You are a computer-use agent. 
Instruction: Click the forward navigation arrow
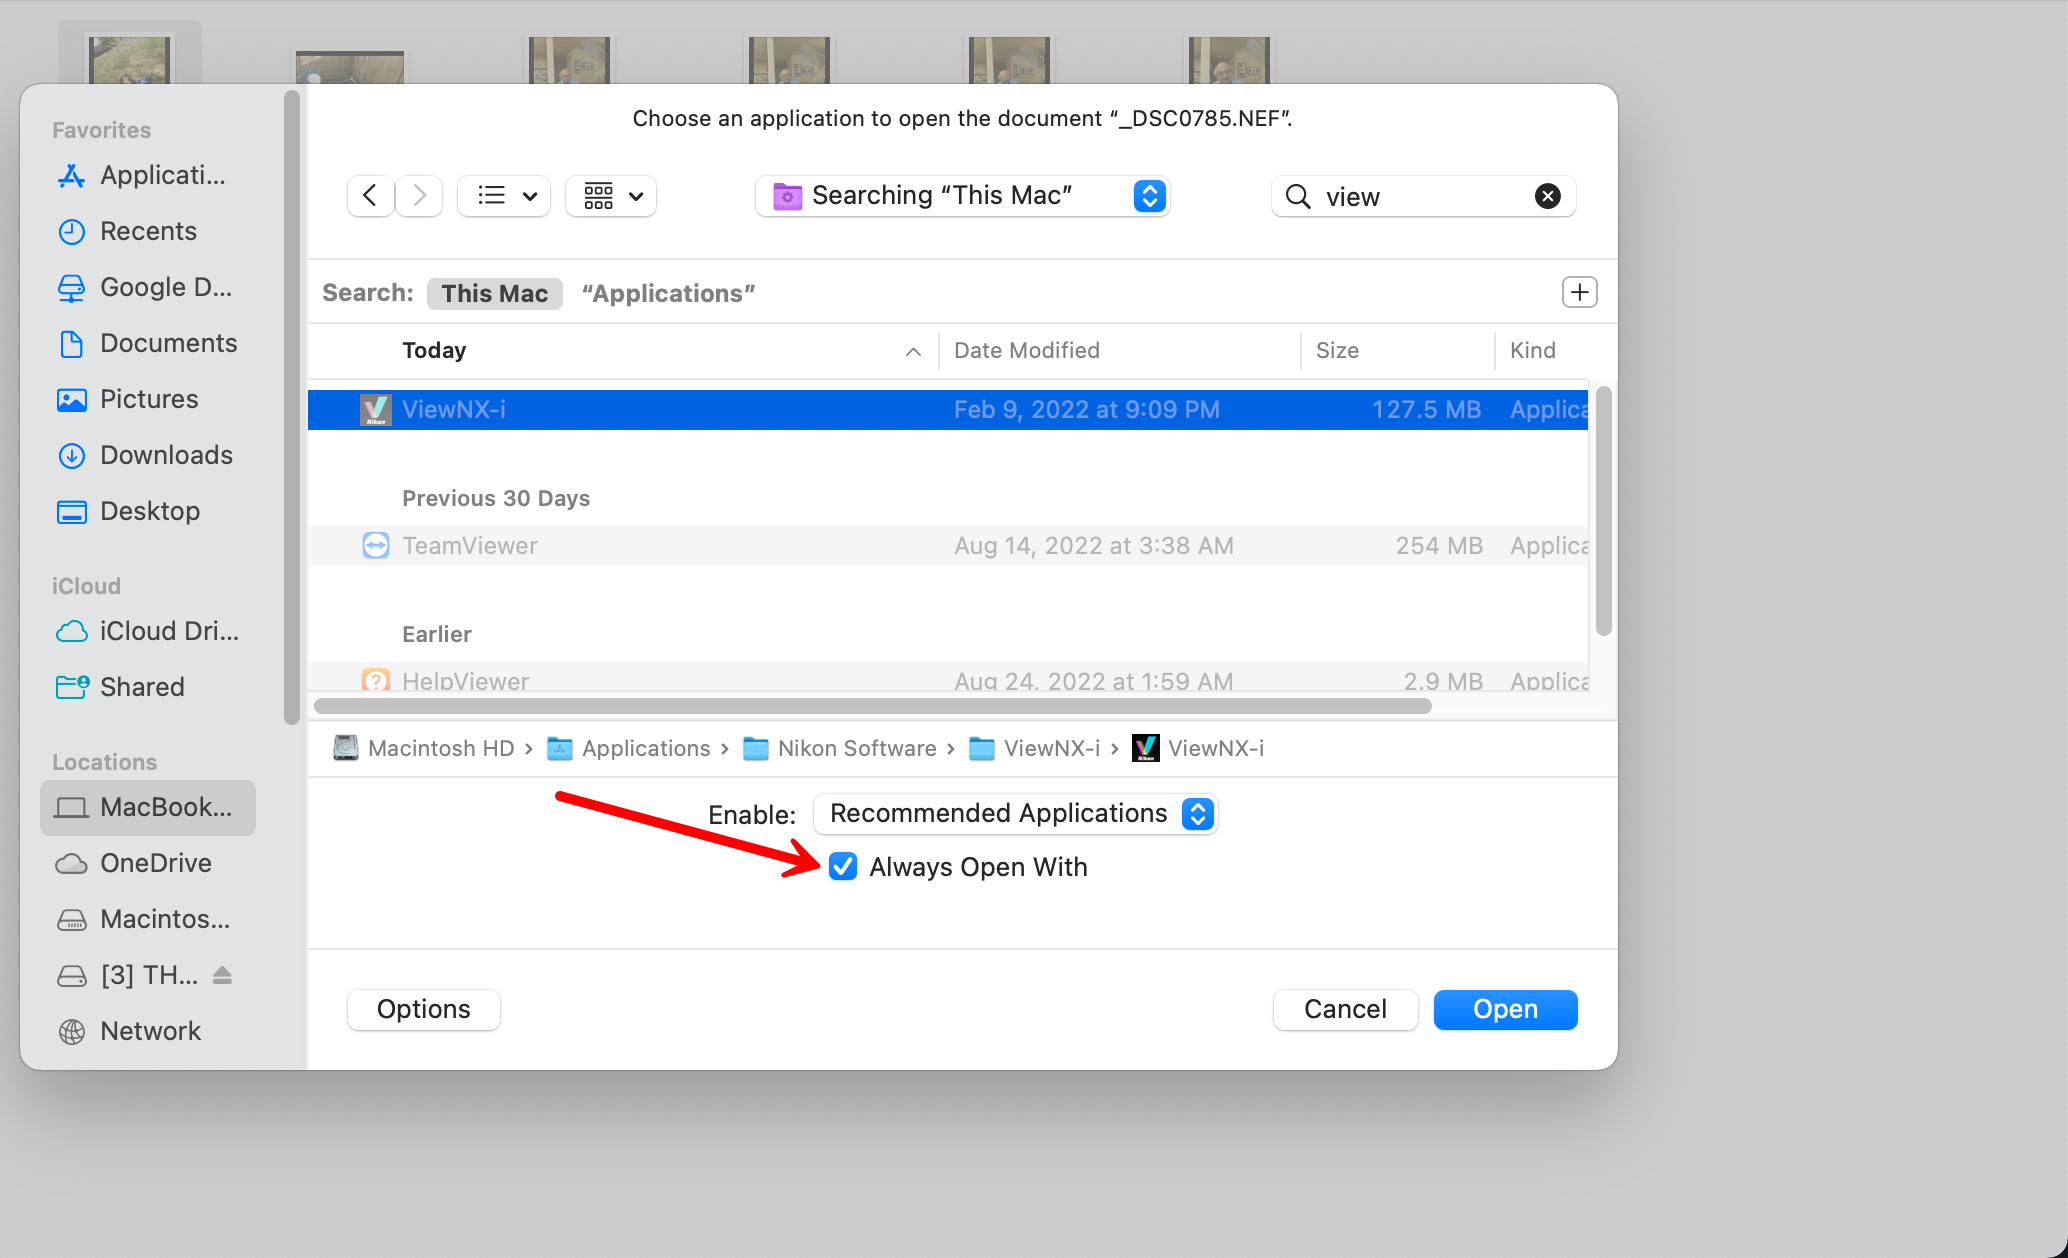click(x=420, y=195)
